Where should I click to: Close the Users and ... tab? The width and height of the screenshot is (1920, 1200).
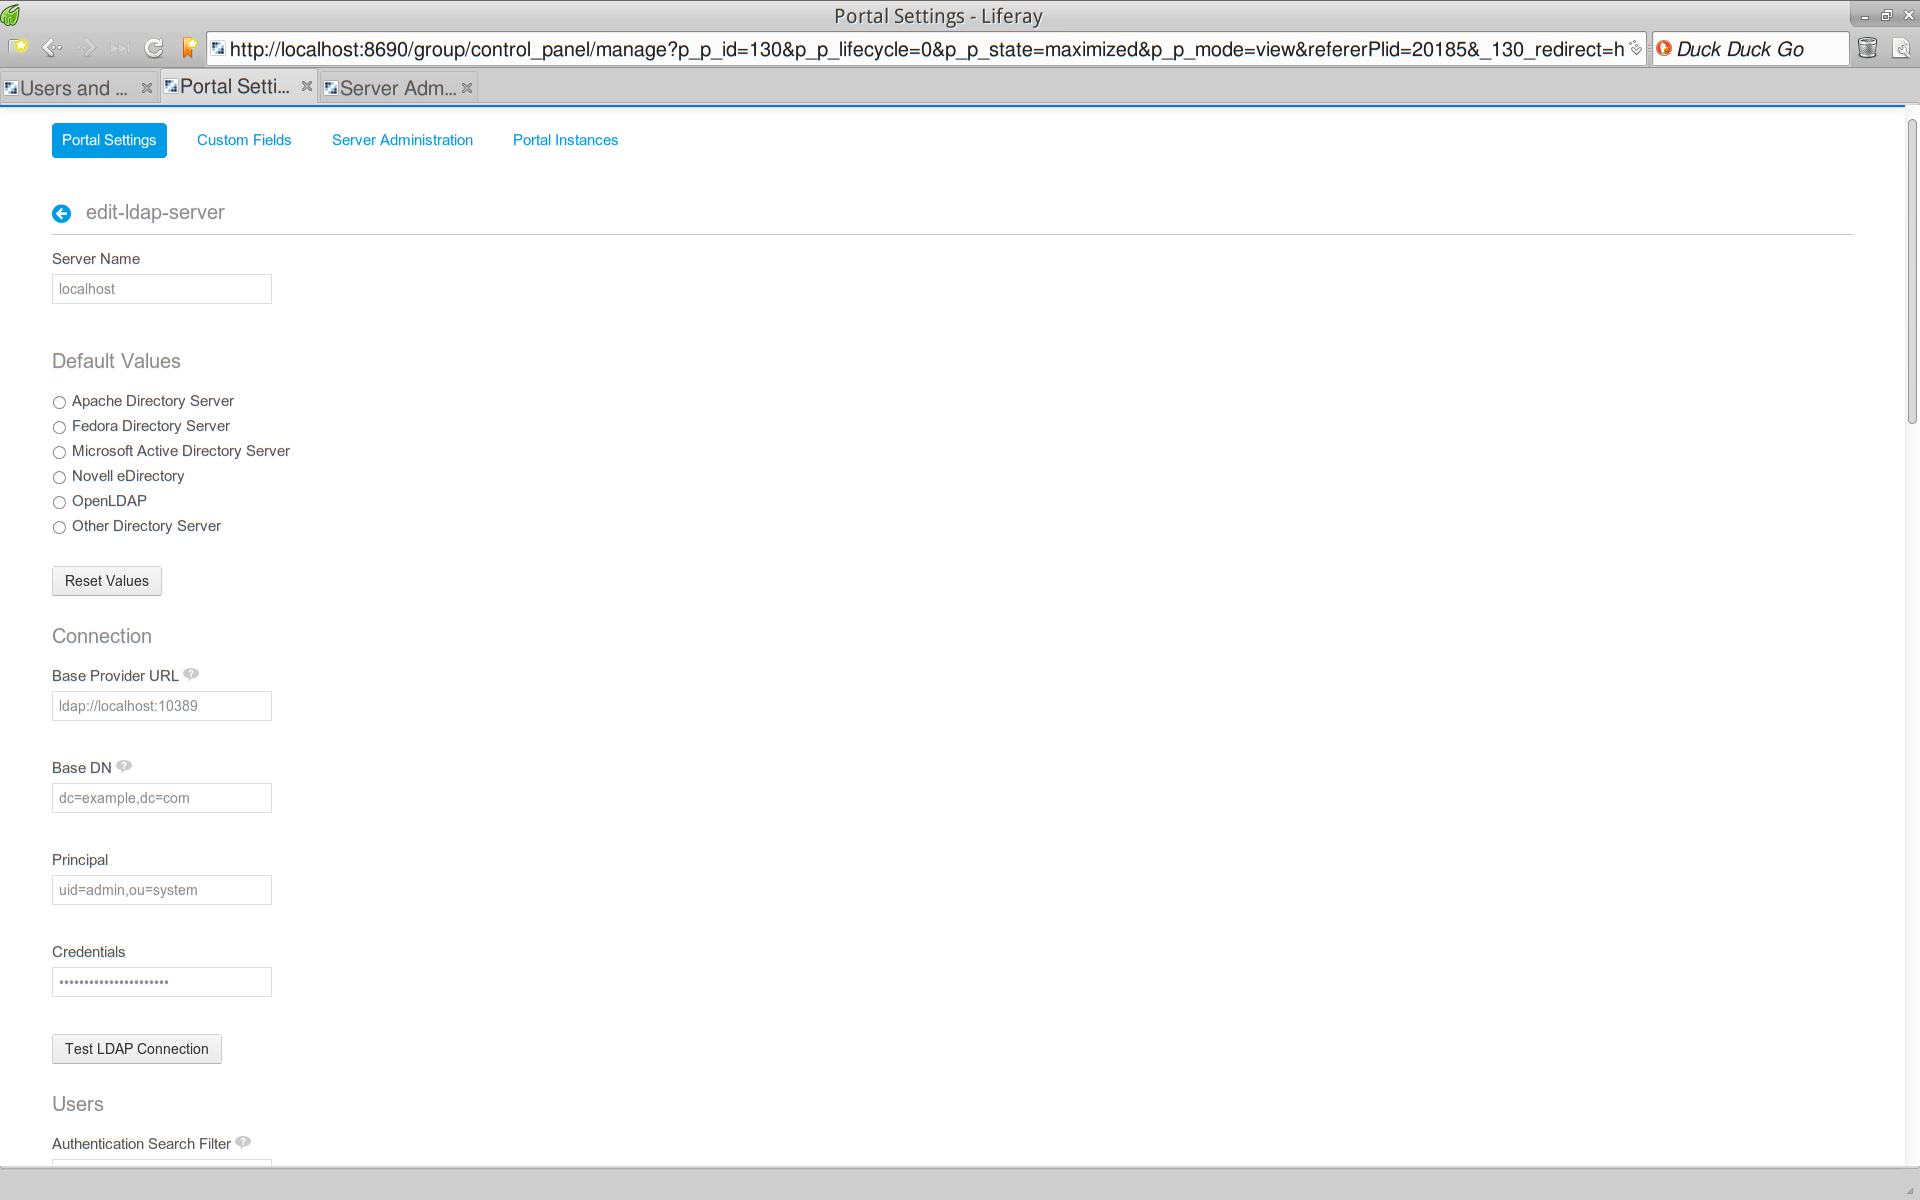point(147,88)
